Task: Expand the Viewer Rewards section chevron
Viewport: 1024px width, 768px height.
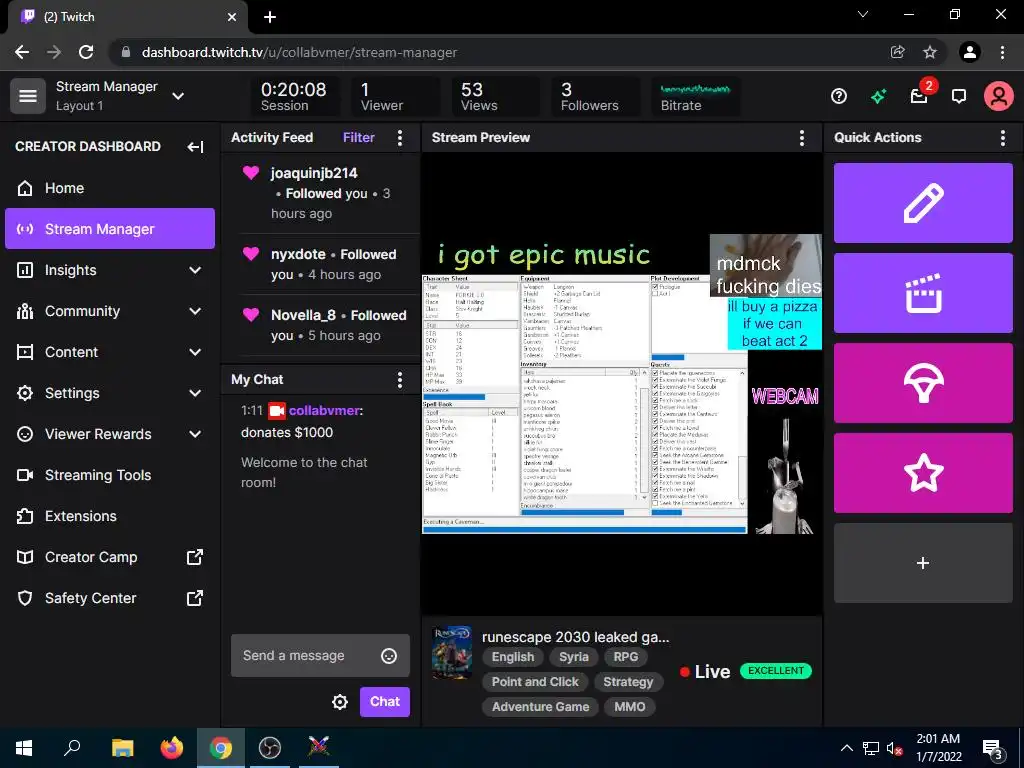Action: (x=195, y=434)
